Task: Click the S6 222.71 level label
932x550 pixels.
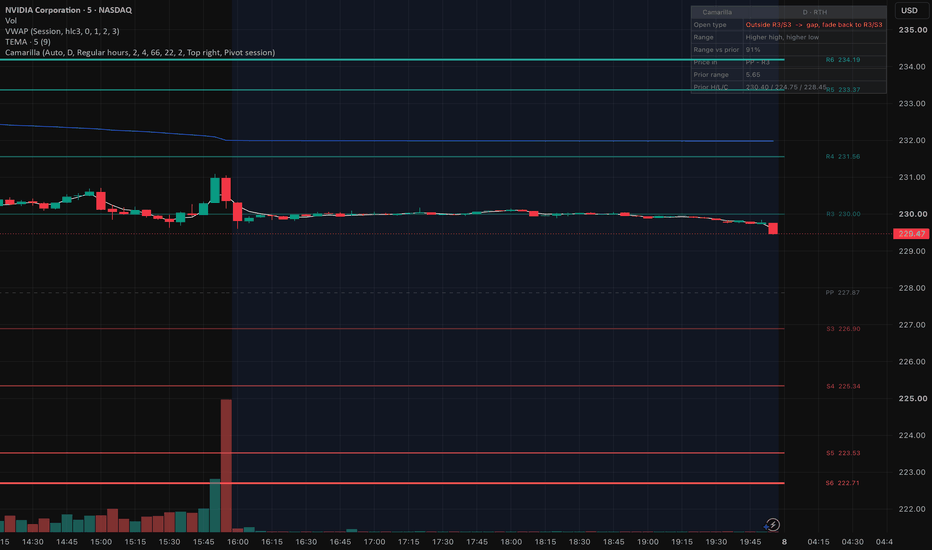Action: pos(842,483)
